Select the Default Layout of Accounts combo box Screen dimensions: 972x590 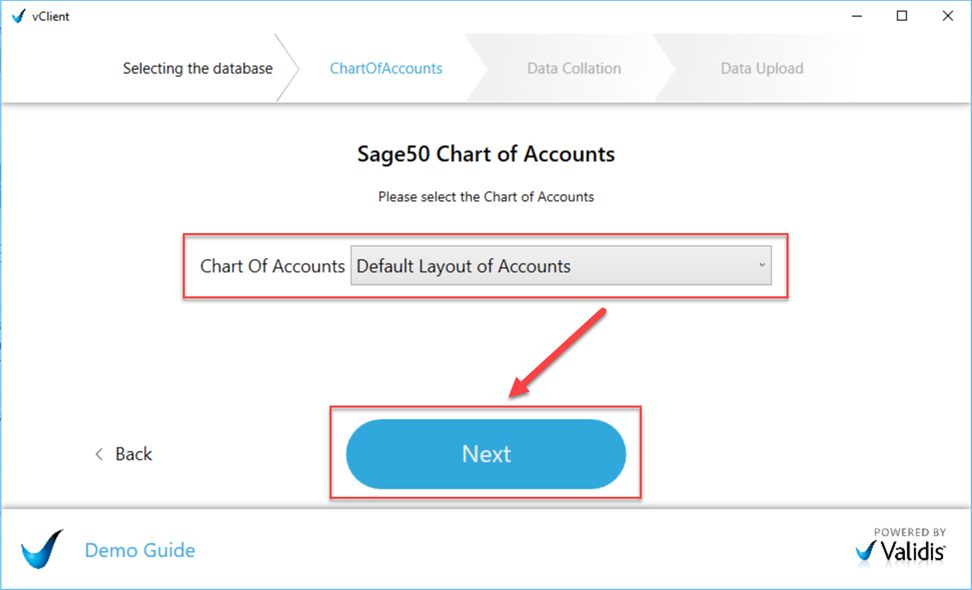click(560, 266)
